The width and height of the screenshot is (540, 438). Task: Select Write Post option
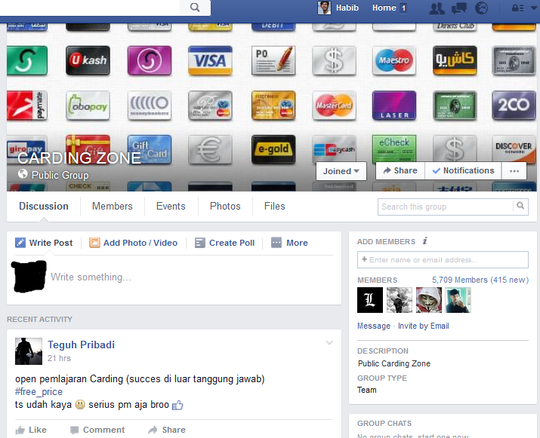[44, 243]
